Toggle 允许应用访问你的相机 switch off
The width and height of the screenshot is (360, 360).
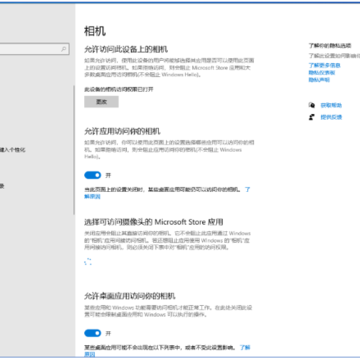(x=92, y=175)
